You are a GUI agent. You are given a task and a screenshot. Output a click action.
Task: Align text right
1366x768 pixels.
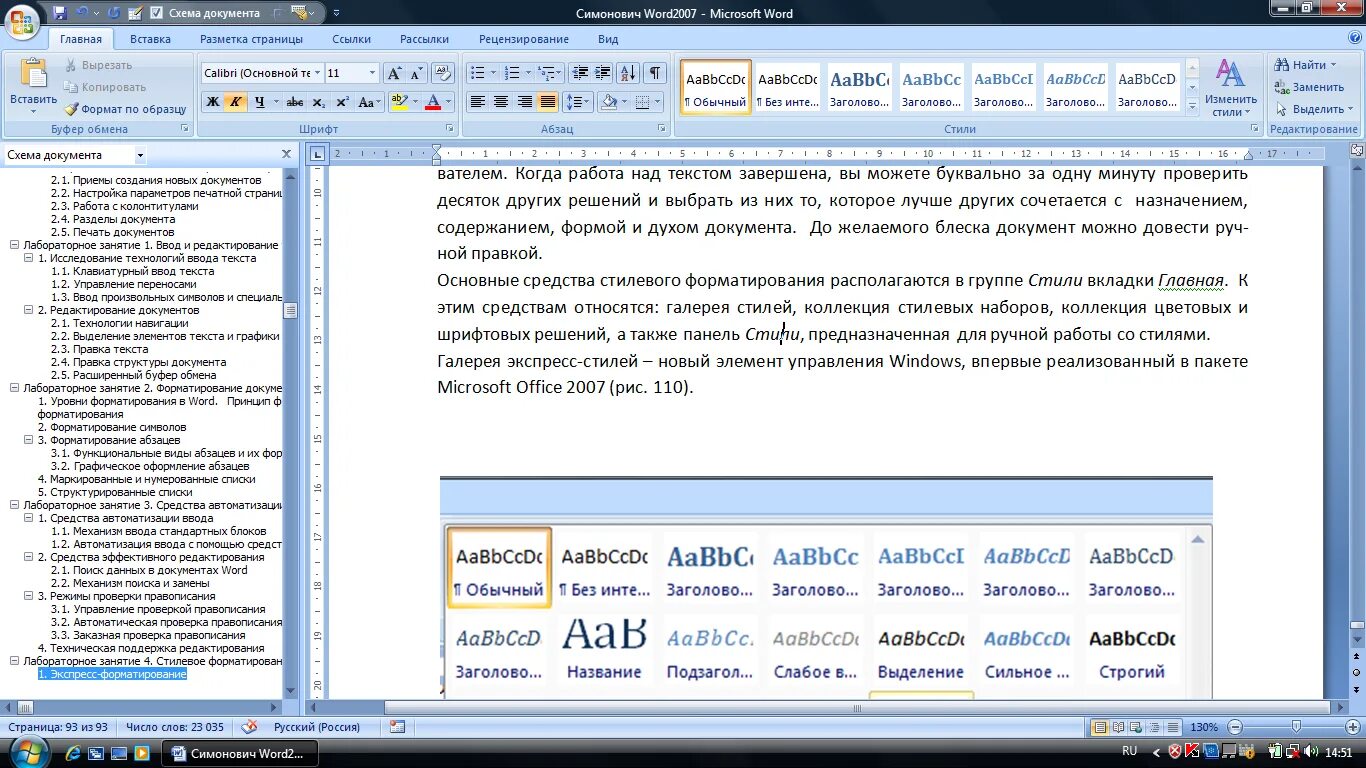pos(524,102)
